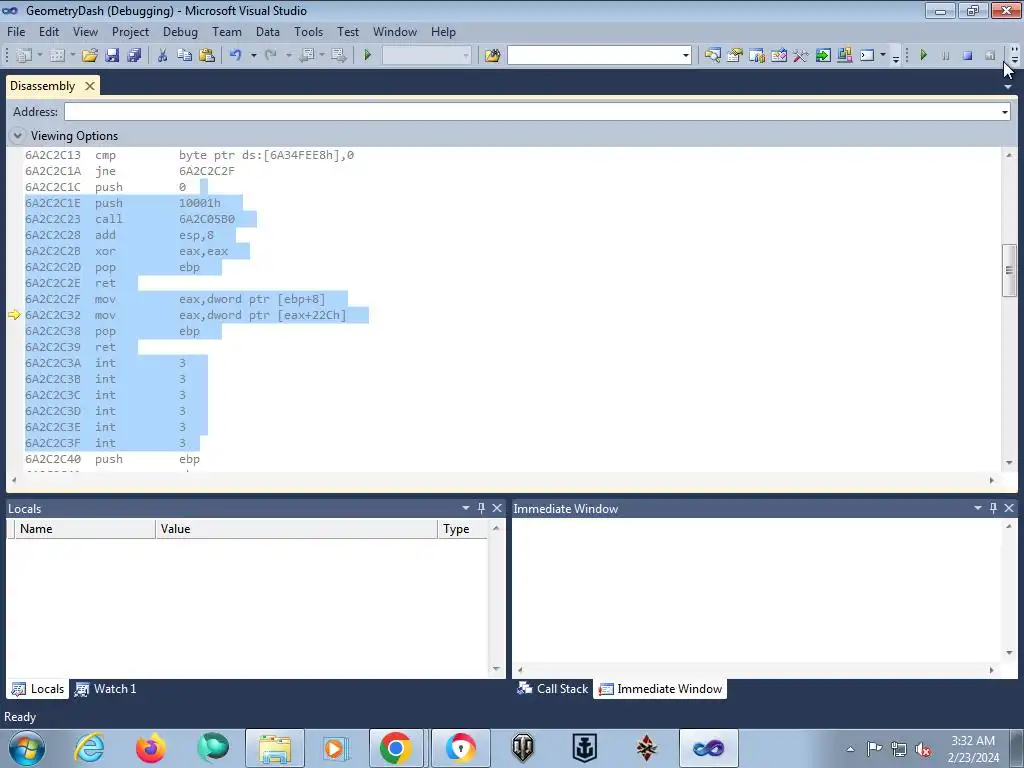Open the Edit menu
Image resolution: width=1024 pixels, height=768 pixels.
point(48,32)
